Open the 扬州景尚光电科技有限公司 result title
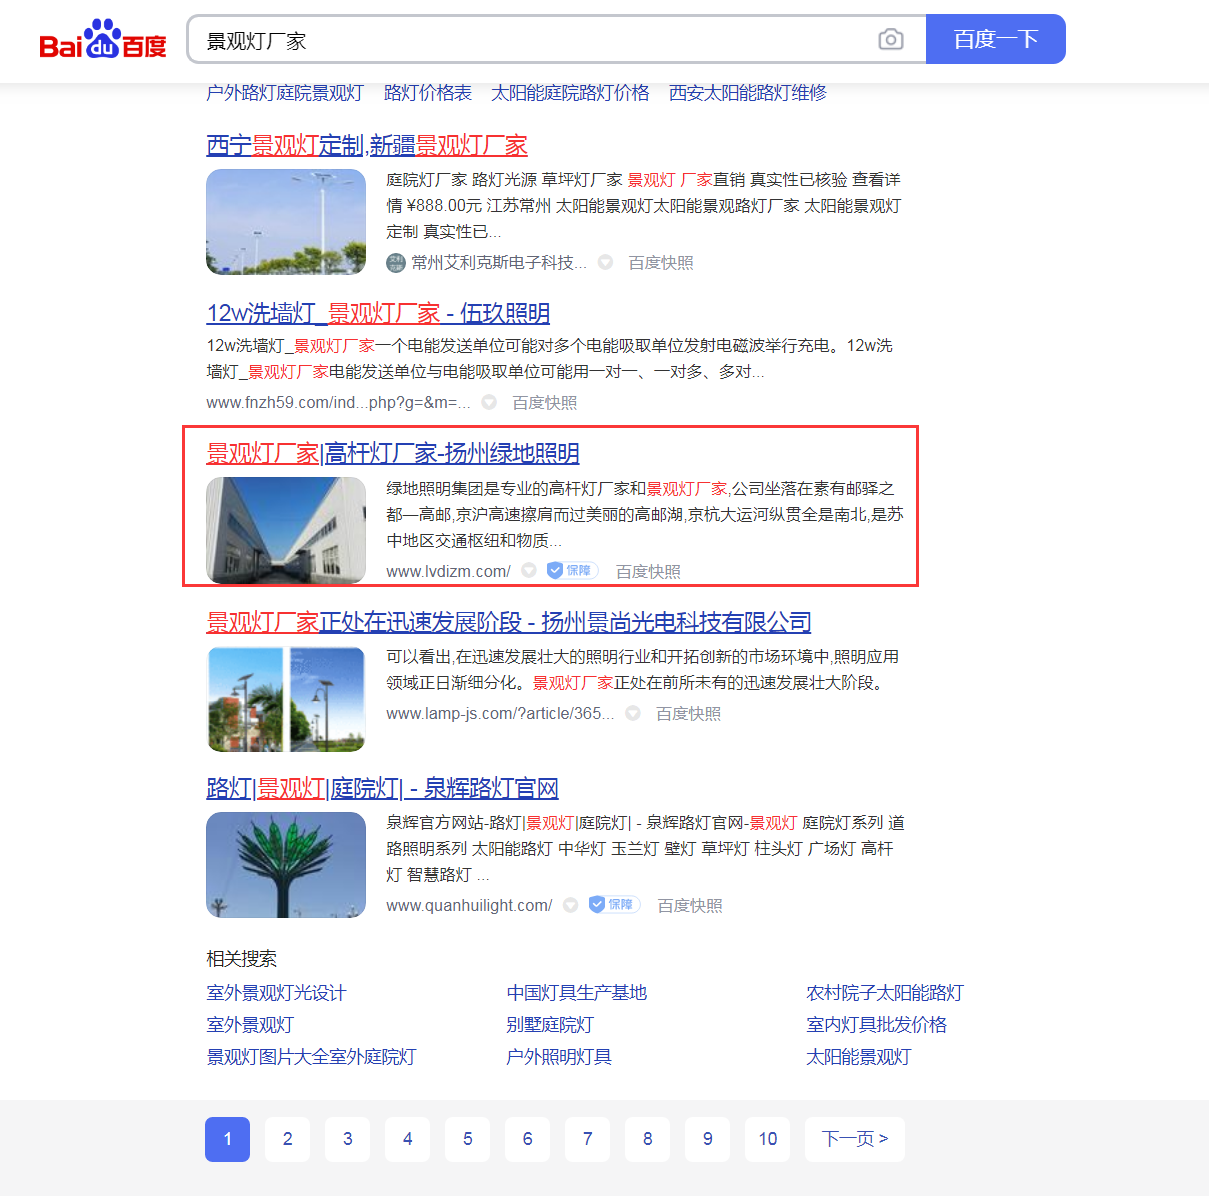 point(509,622)
